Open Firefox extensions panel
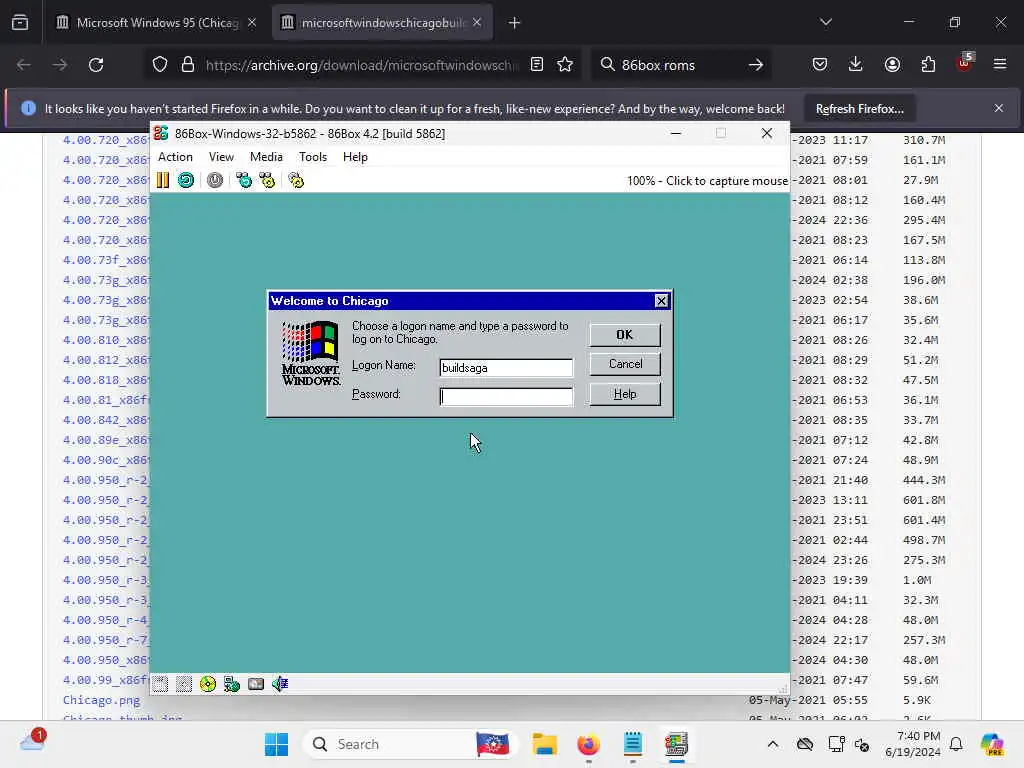This screenshot has height=768, width=1024. [928, 64]
